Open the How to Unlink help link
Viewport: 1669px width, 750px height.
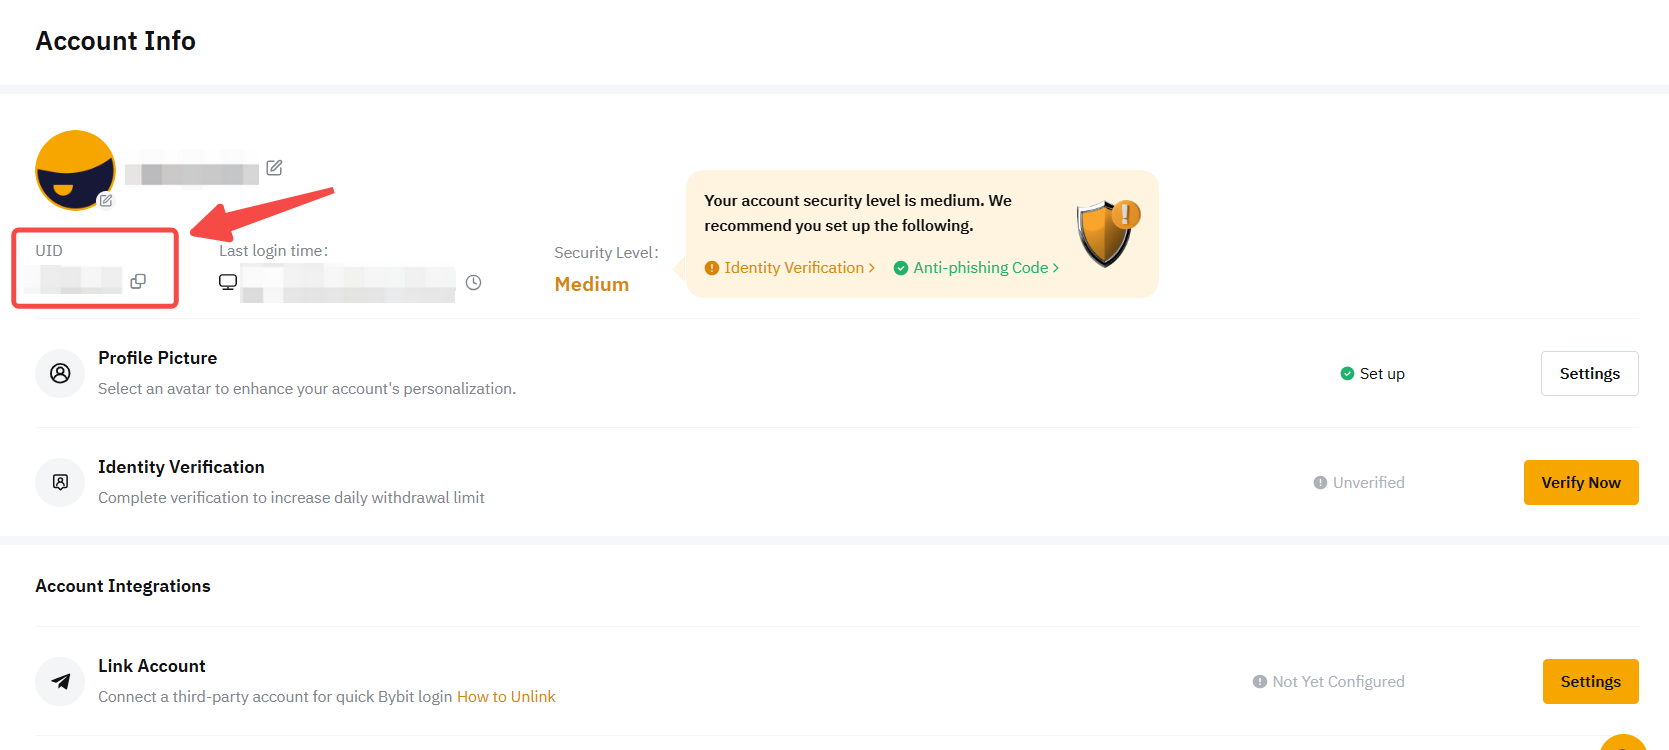pos(506,697)
